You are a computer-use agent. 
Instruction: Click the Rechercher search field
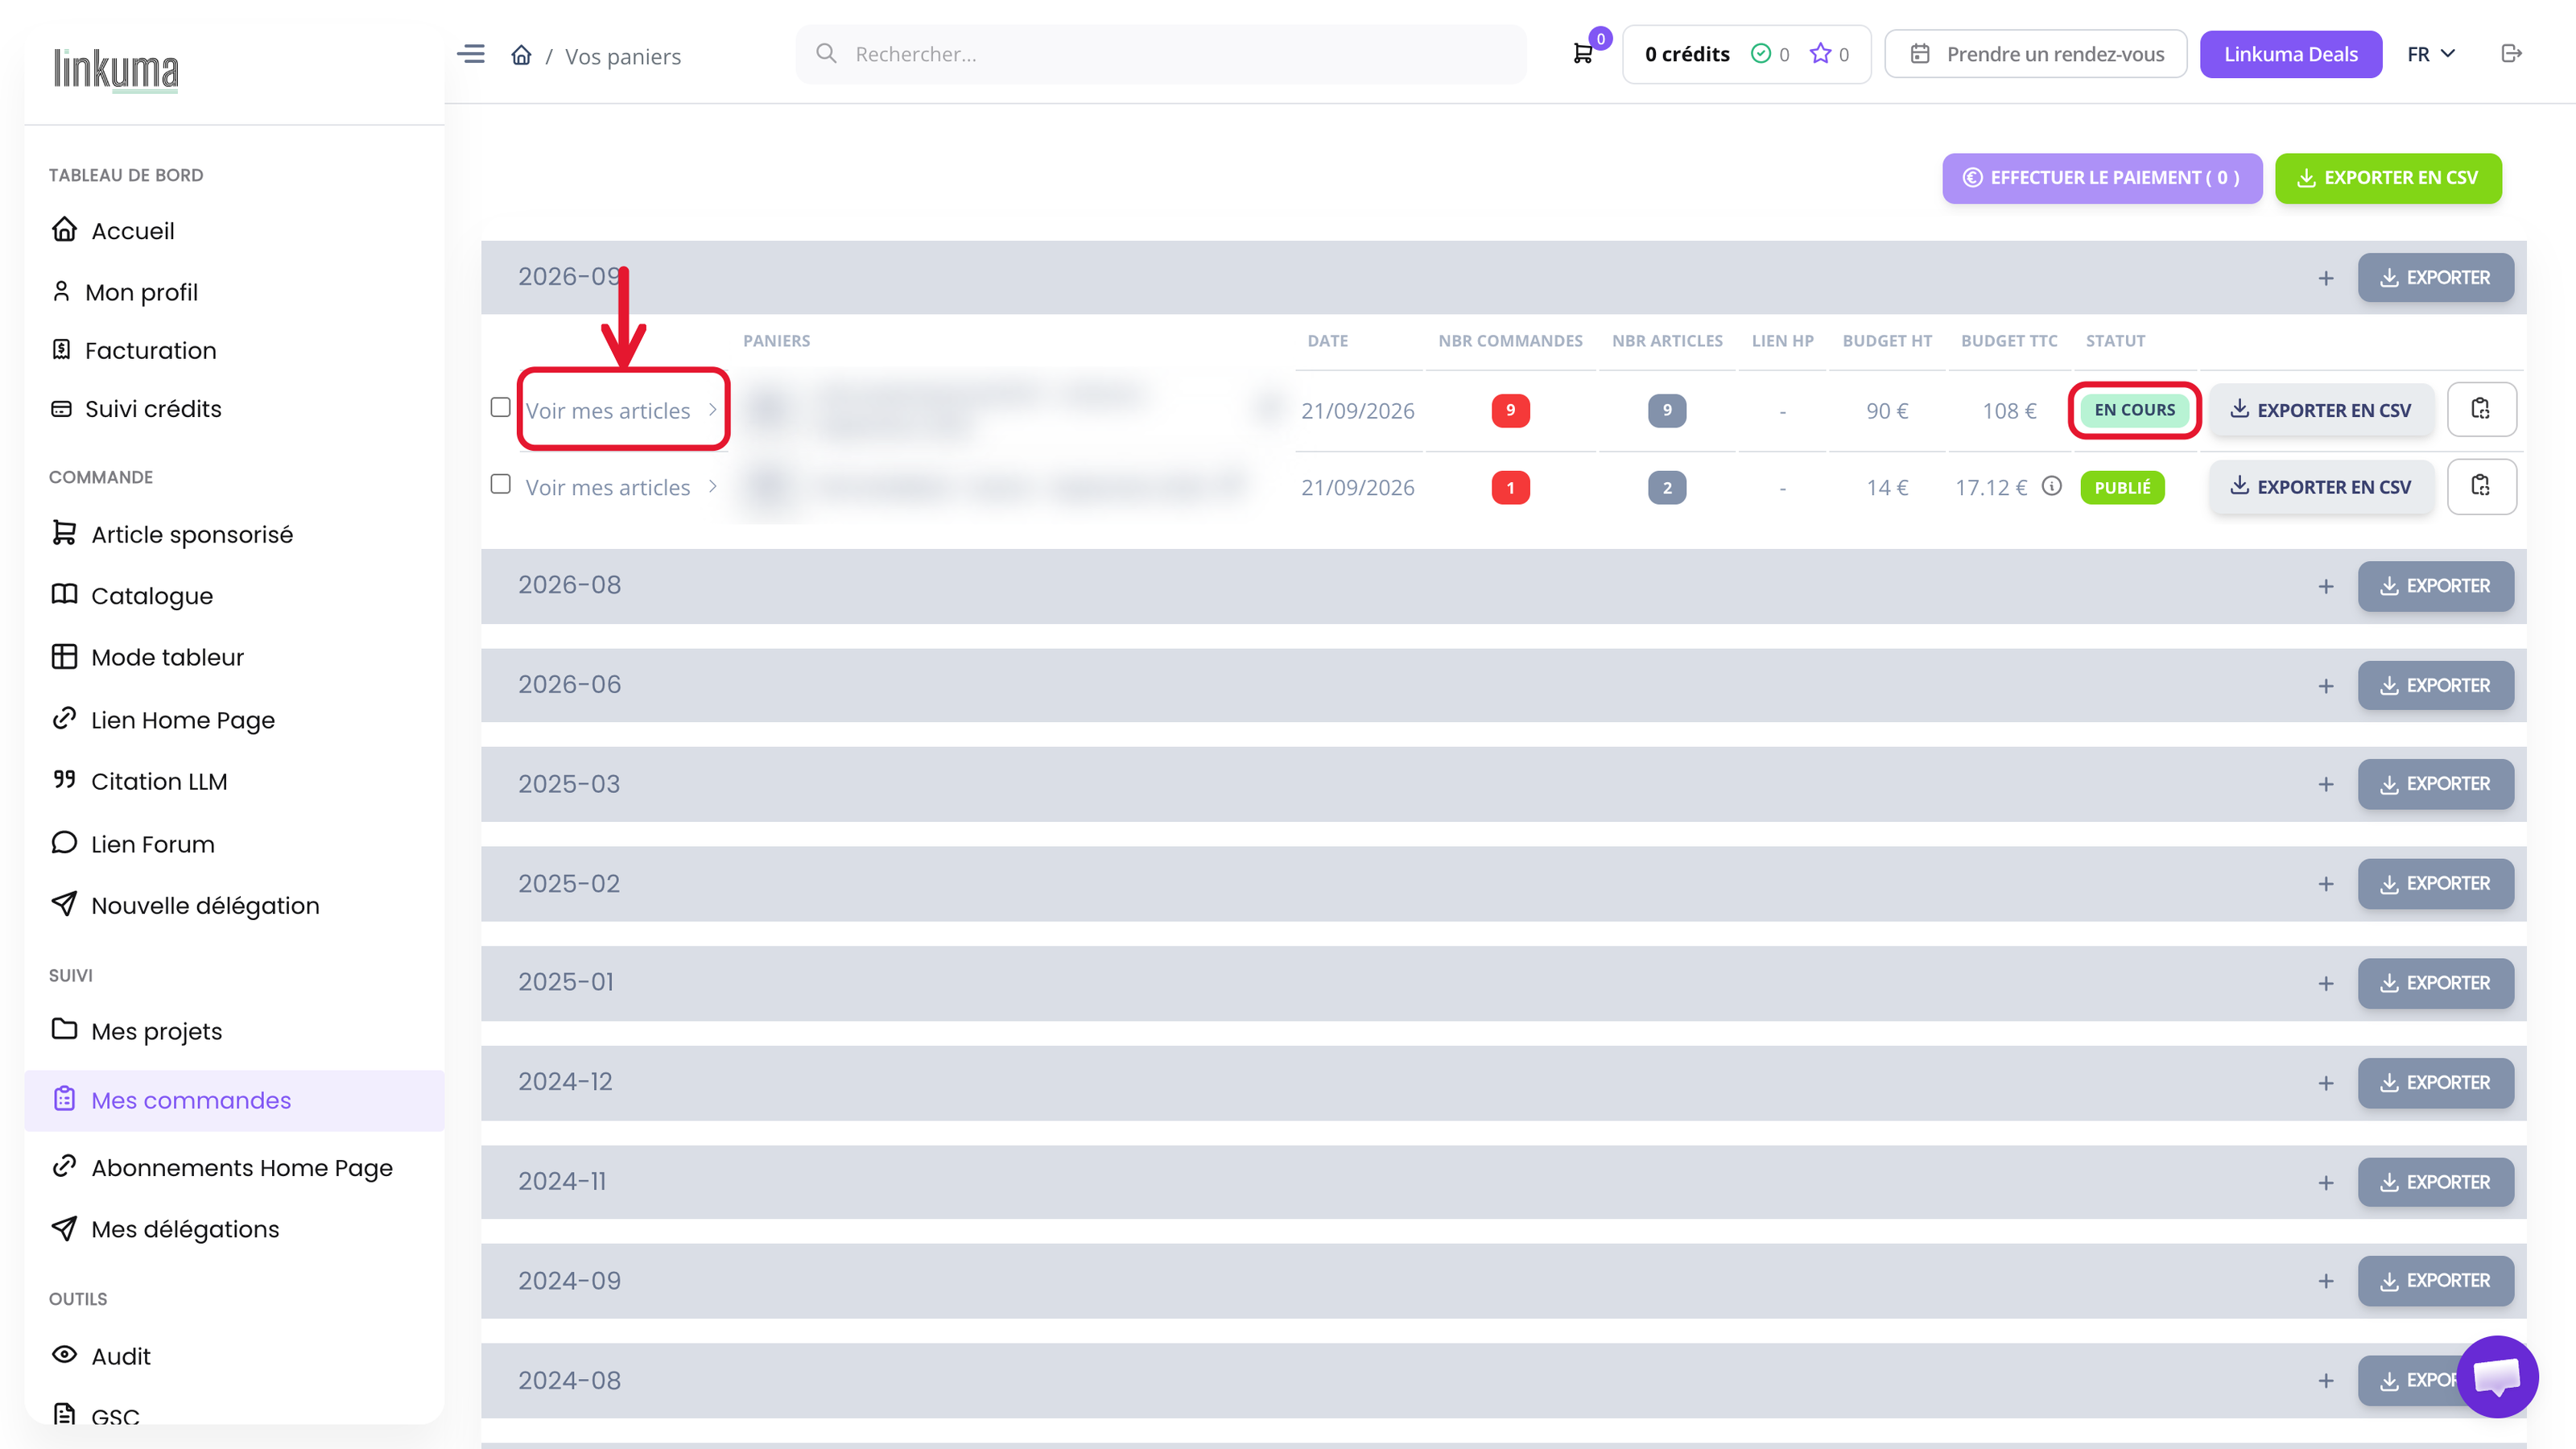tap(1161, 54)
